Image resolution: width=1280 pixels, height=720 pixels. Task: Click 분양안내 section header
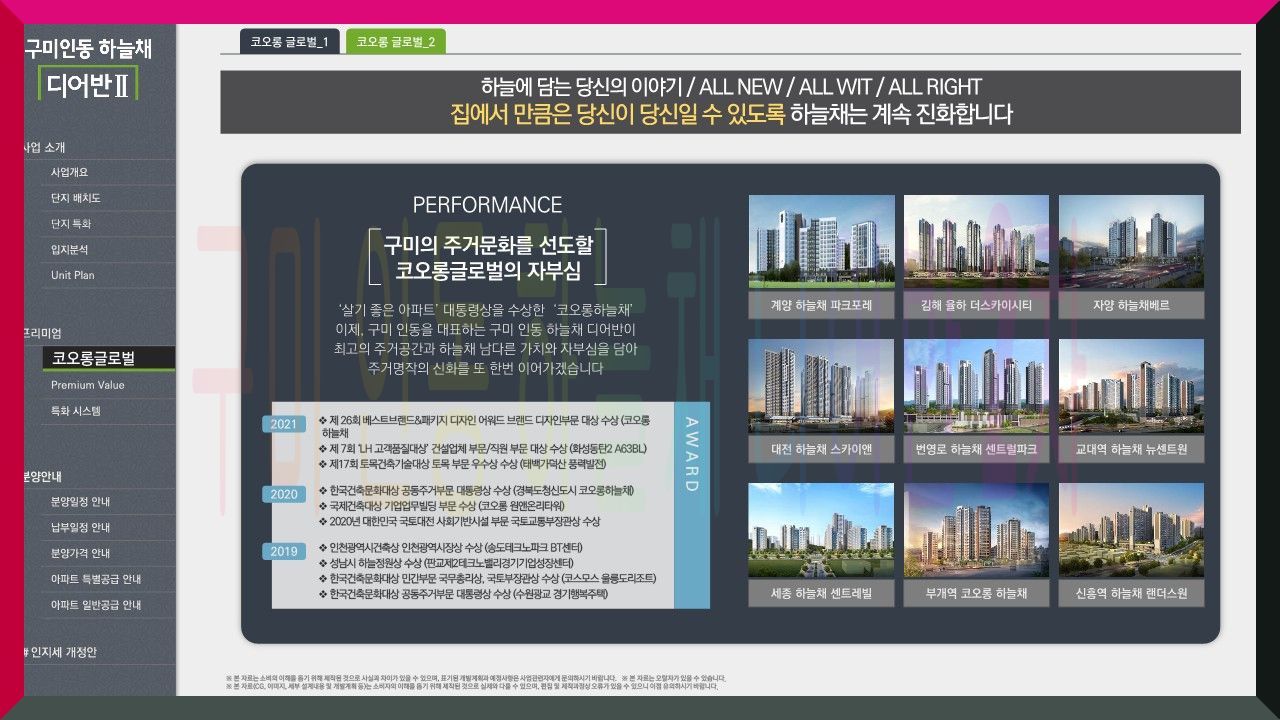pos(45,477)
